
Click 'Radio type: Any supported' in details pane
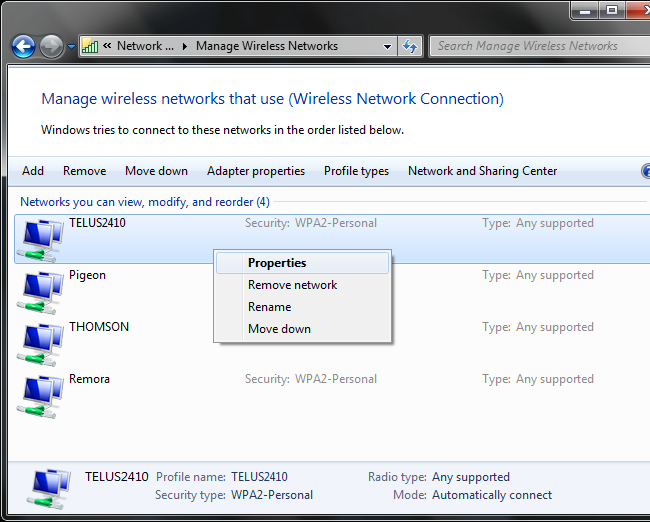[439, 477]
